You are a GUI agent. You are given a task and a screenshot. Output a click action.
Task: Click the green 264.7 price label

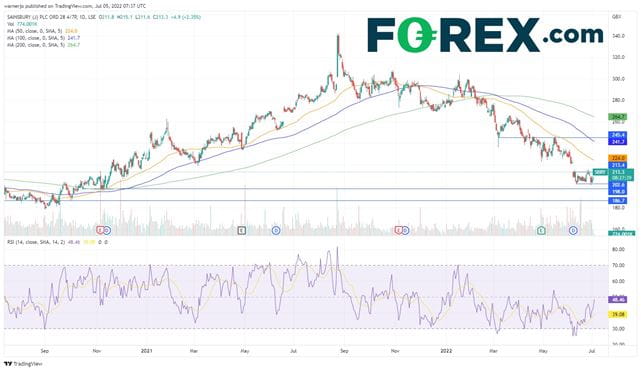(617, 117)
